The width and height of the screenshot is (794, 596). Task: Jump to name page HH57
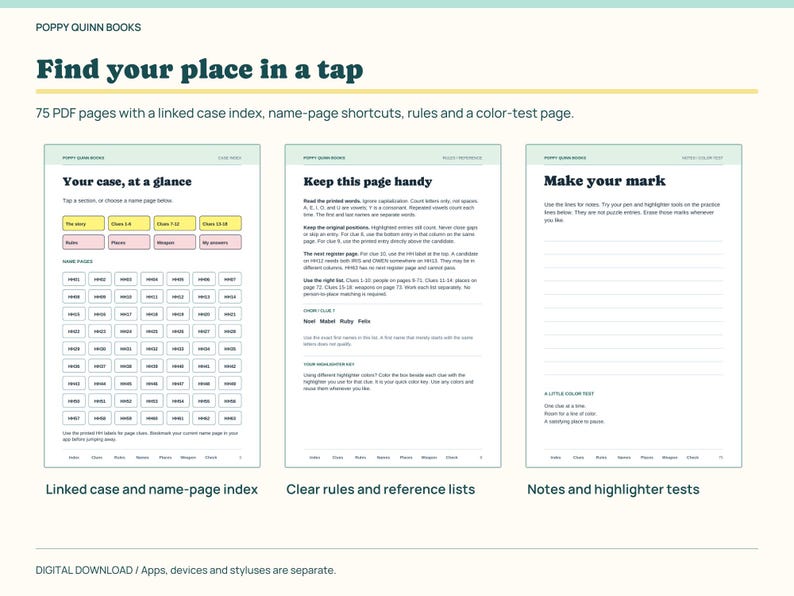(x=74, y=418)
